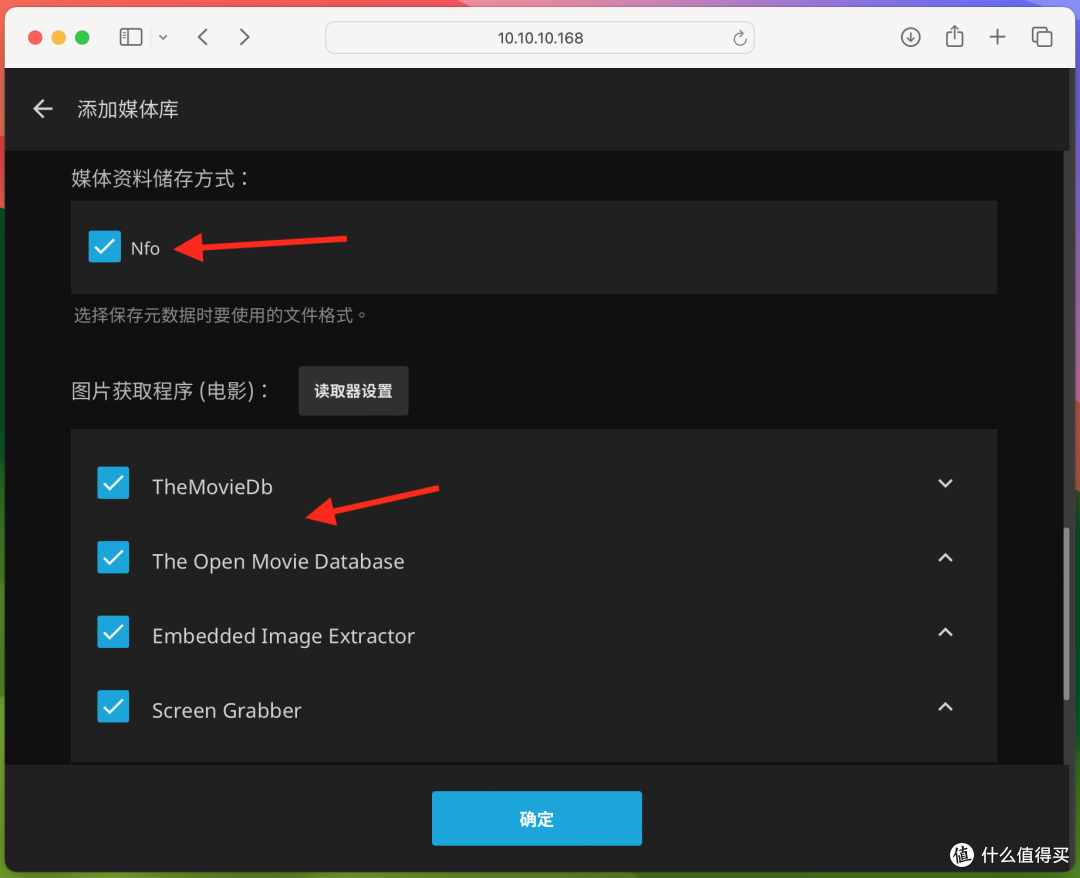The height and width of the screenshot is (878, 1080).
Task: Uncheck Embedded Image Extractor
Action: pos(113,632)
